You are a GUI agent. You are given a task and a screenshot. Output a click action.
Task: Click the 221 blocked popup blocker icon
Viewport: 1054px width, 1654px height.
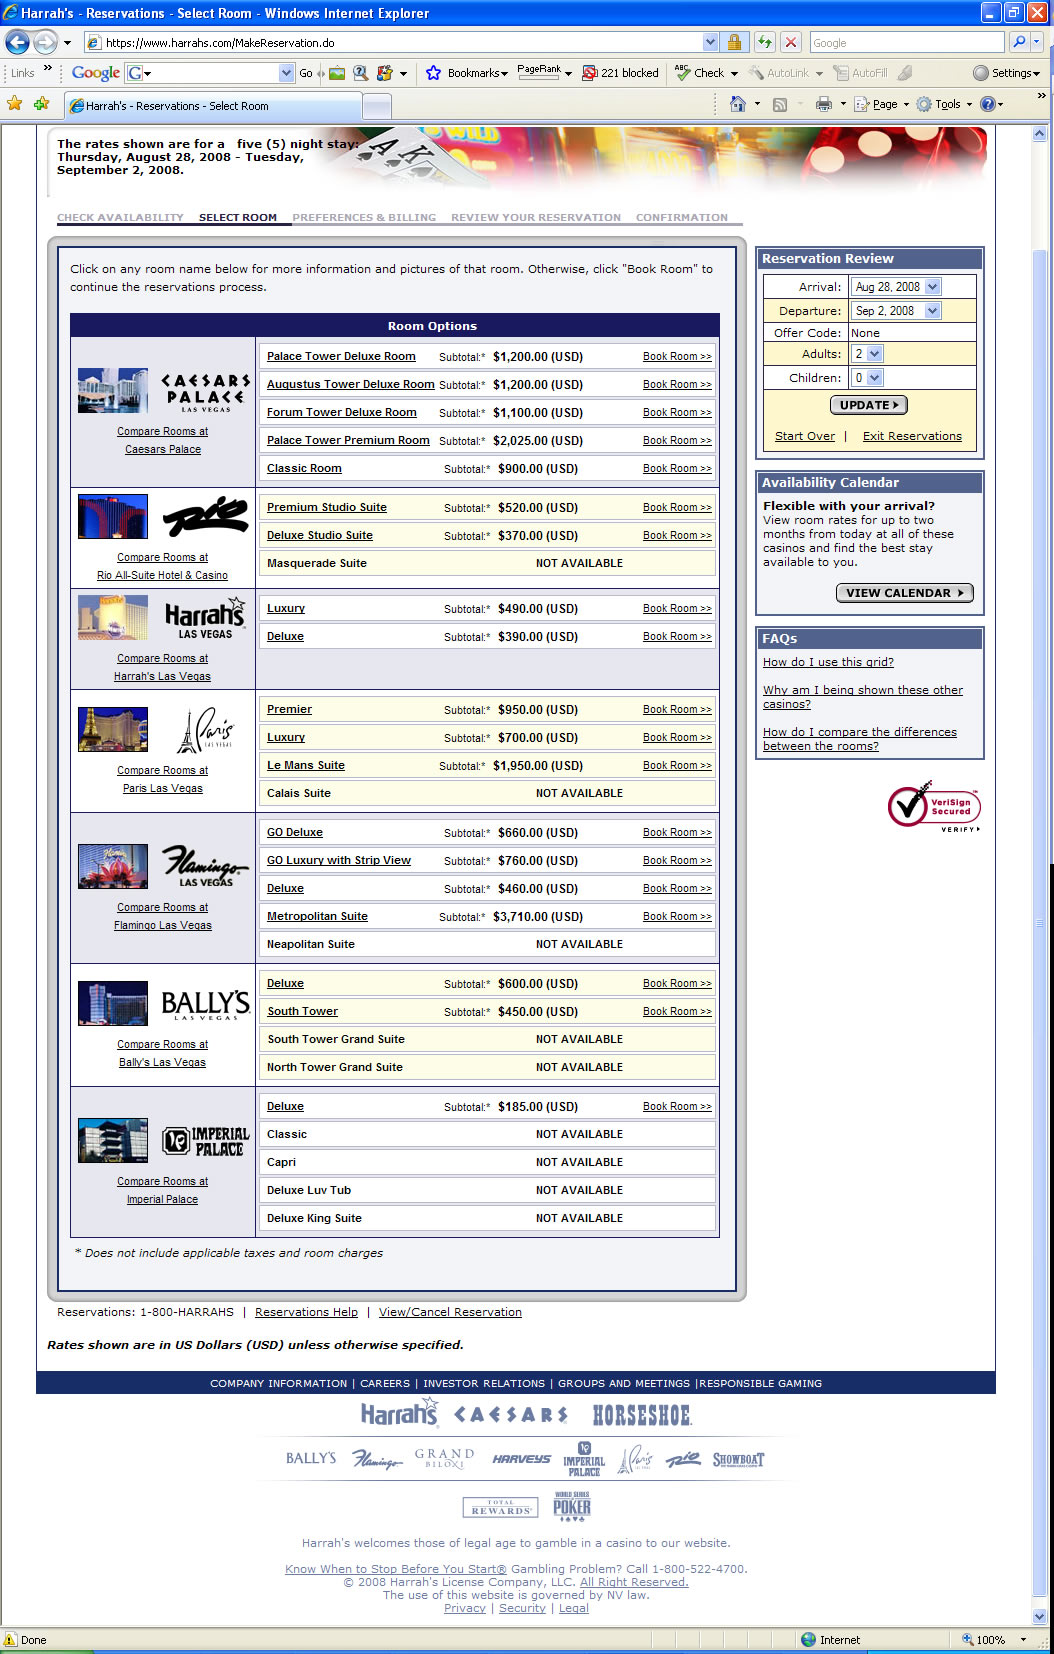click(590, 73)
